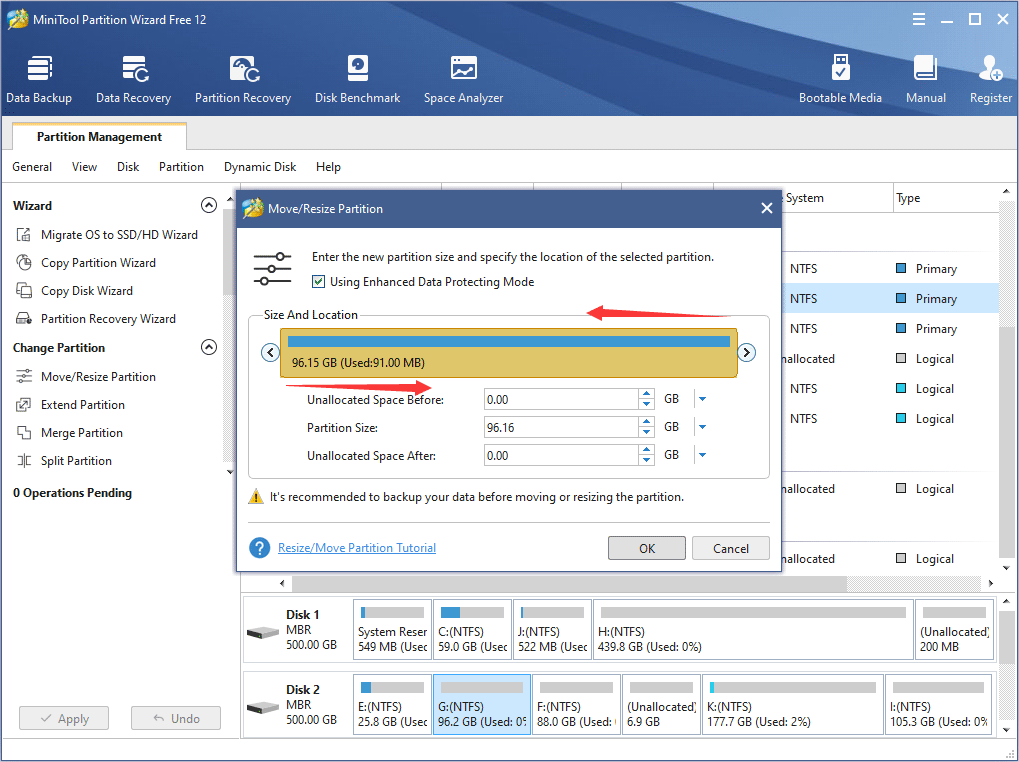Select the Disk 2 drive icon
This screenshot has height=762, width=1019.
(263, 707)
